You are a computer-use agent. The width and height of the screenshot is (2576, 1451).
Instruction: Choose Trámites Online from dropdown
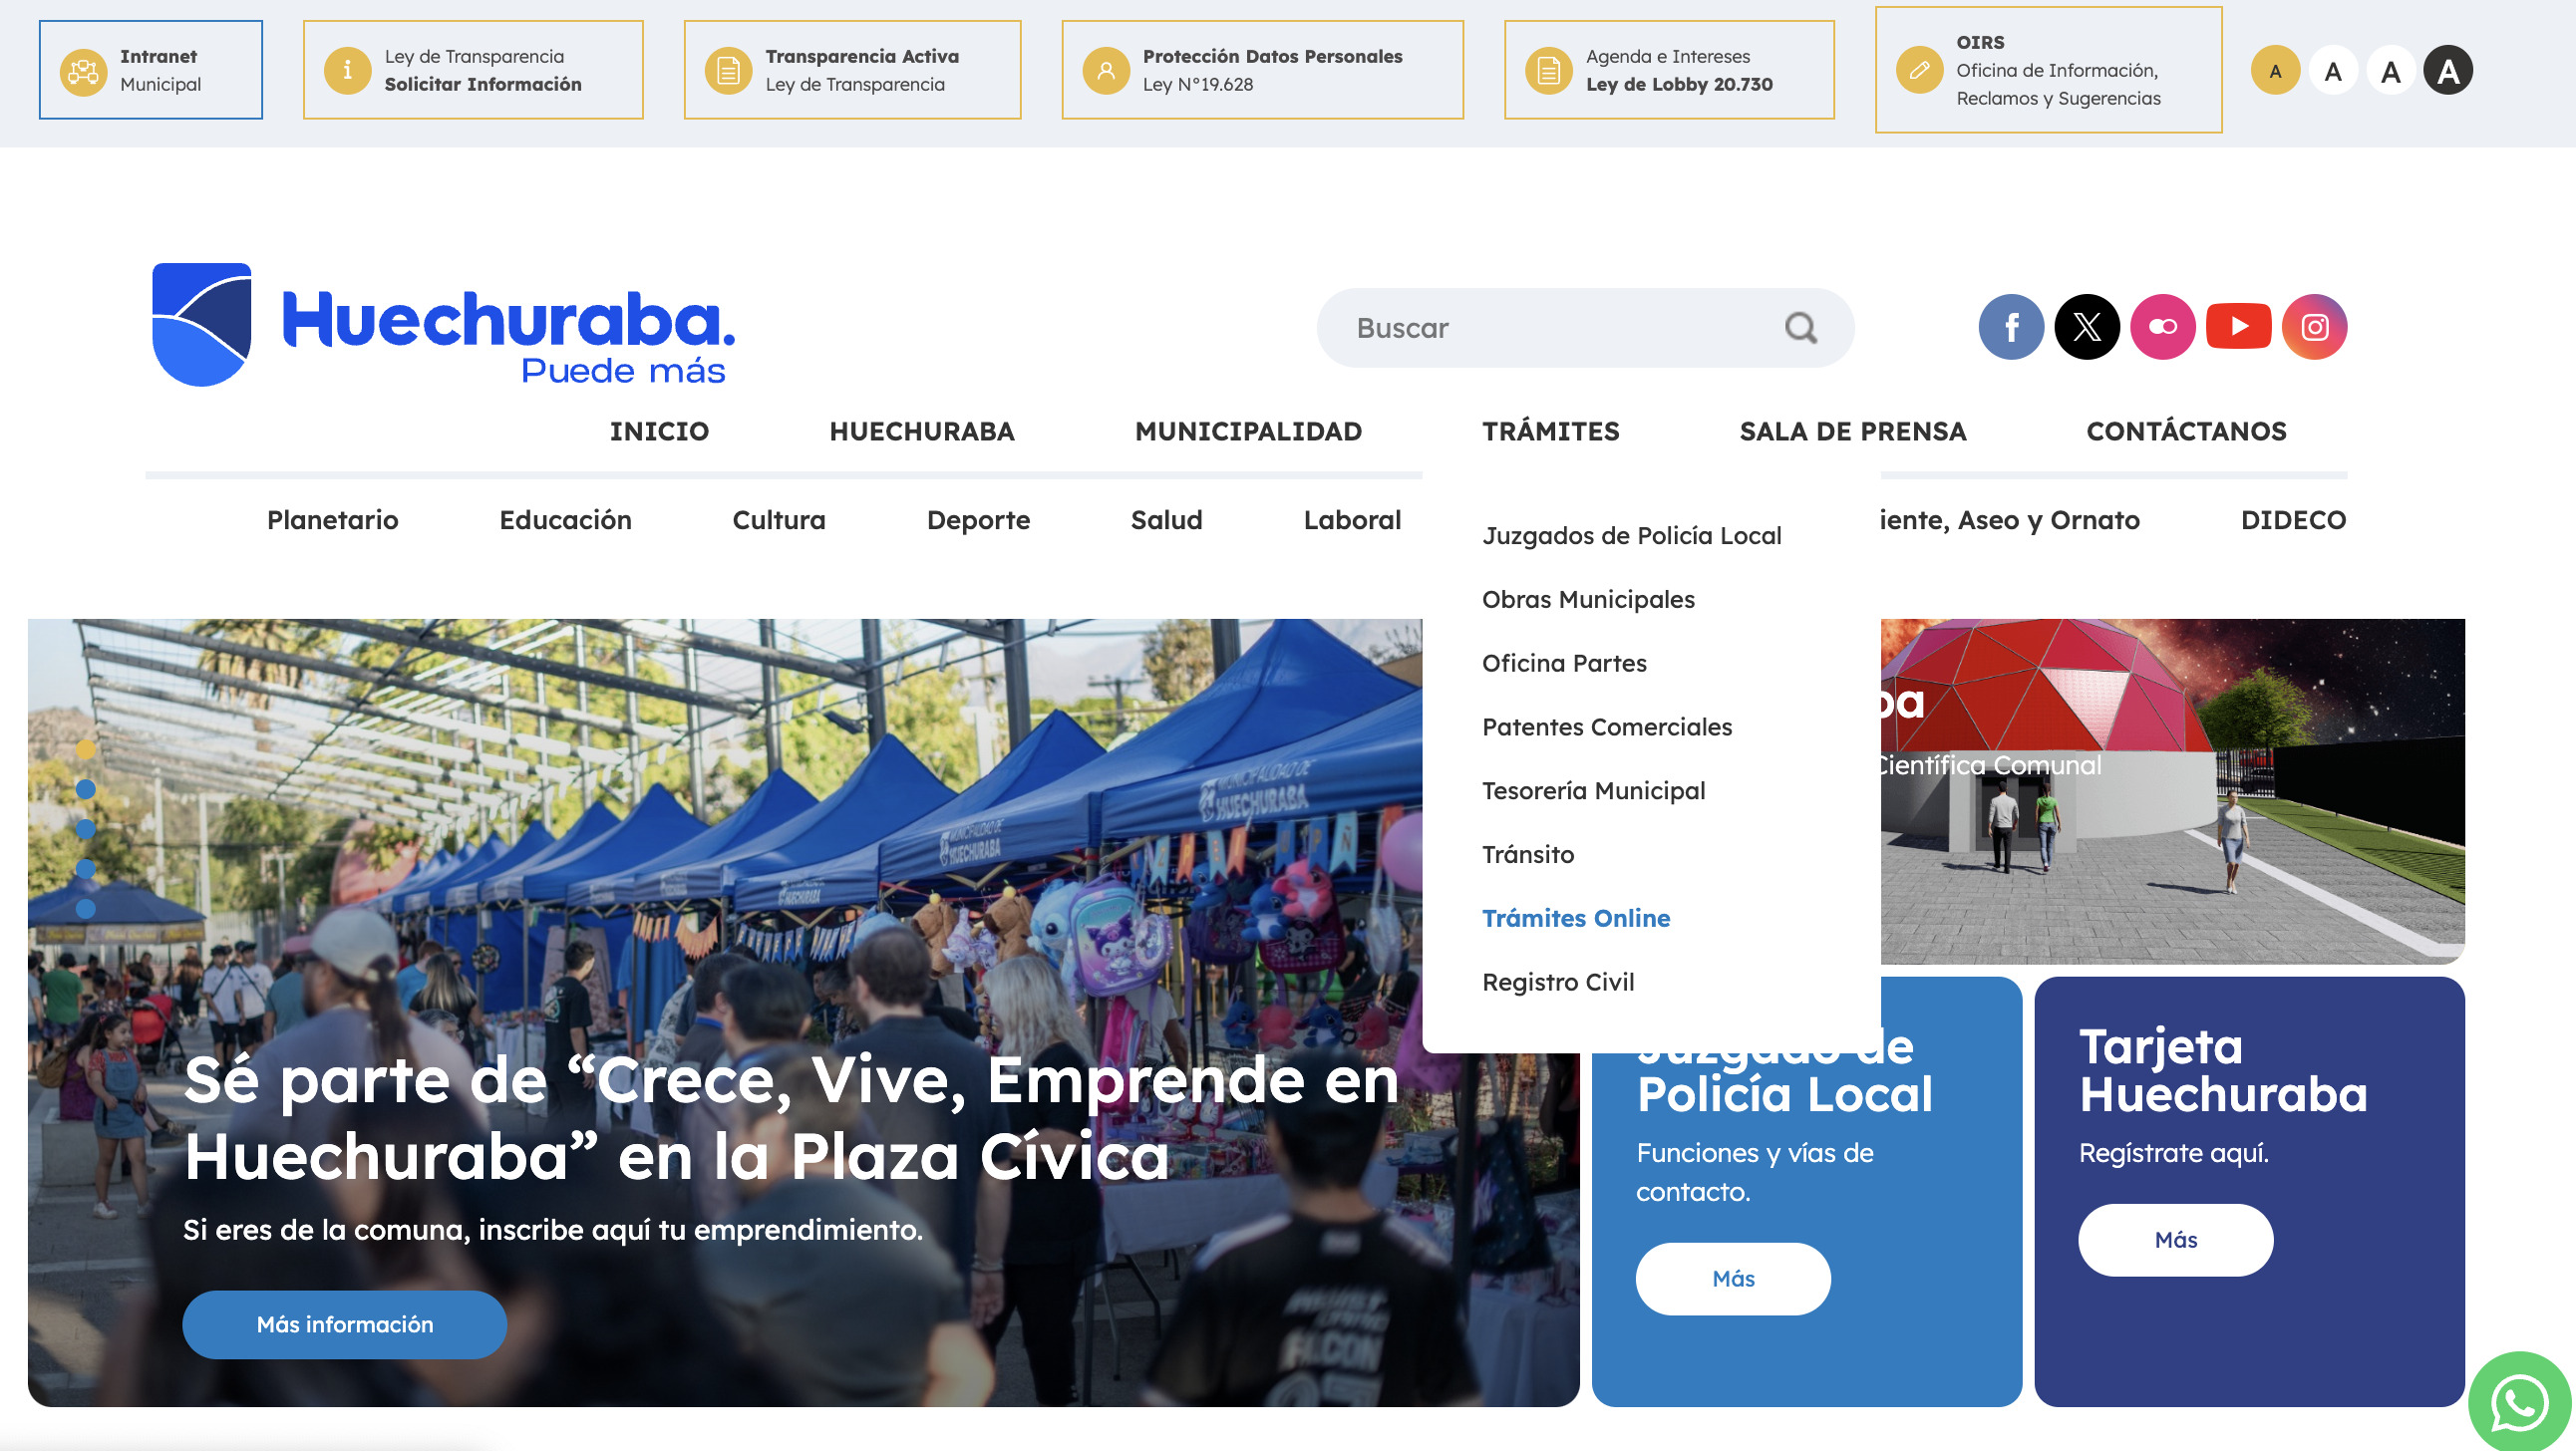[x=1576, y=919]
